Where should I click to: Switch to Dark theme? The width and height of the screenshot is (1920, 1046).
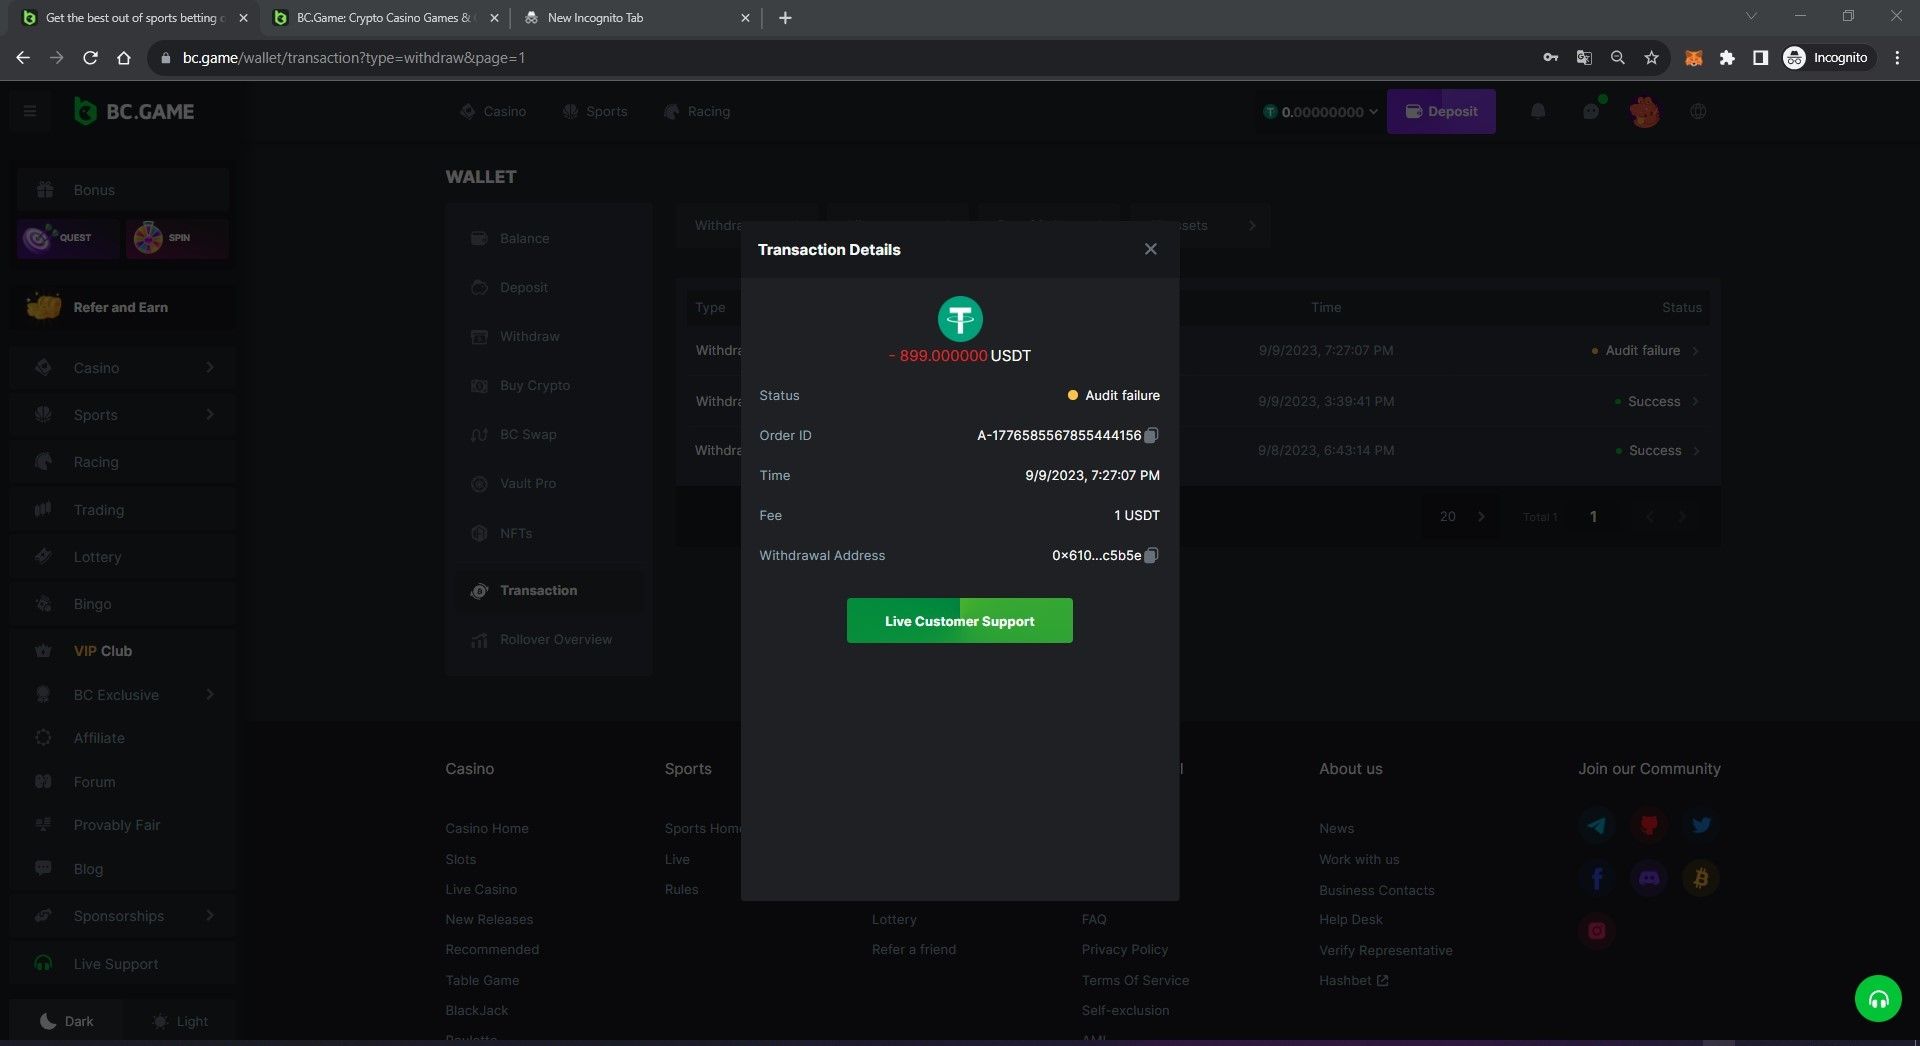point(66,1021)
